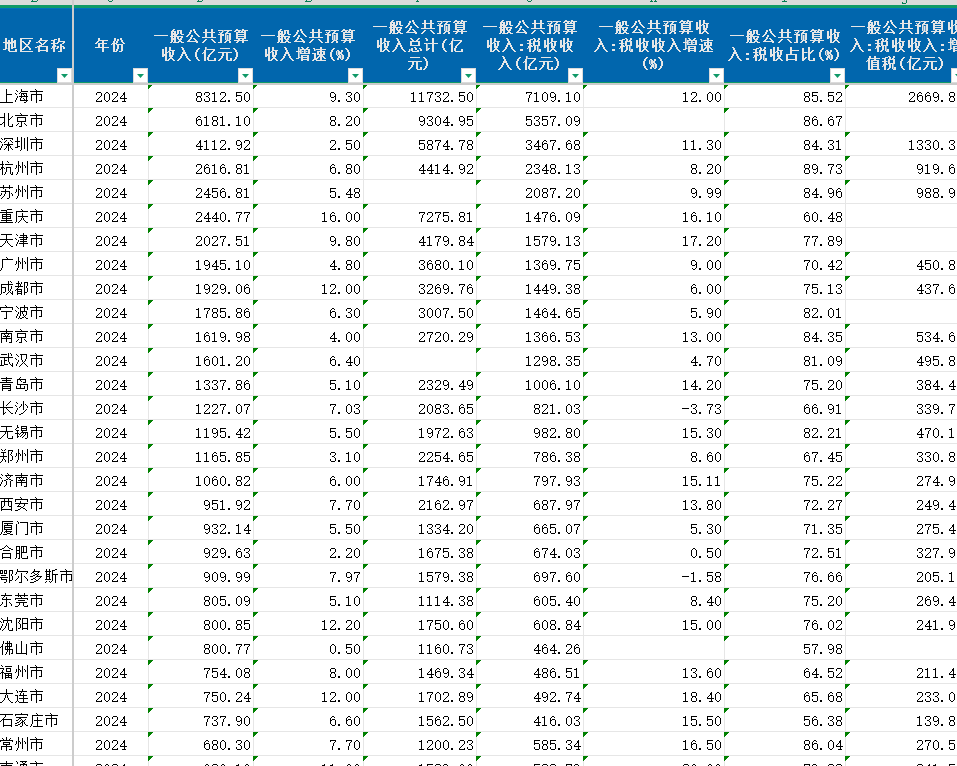Click the tax share cell 57.98

[785, 648]
